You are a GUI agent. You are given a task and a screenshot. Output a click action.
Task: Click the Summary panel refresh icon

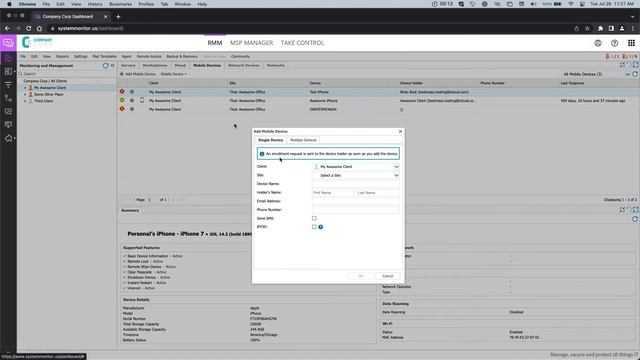point(635,219)
